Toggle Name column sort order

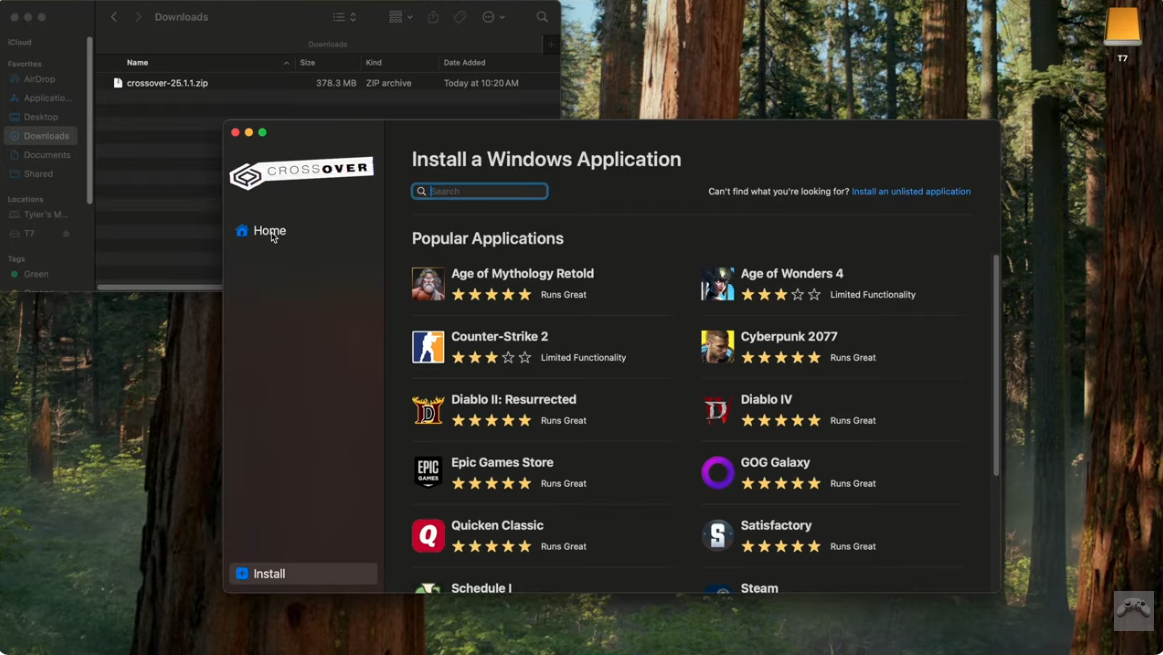pyautogui.click(x=286, y=63)
